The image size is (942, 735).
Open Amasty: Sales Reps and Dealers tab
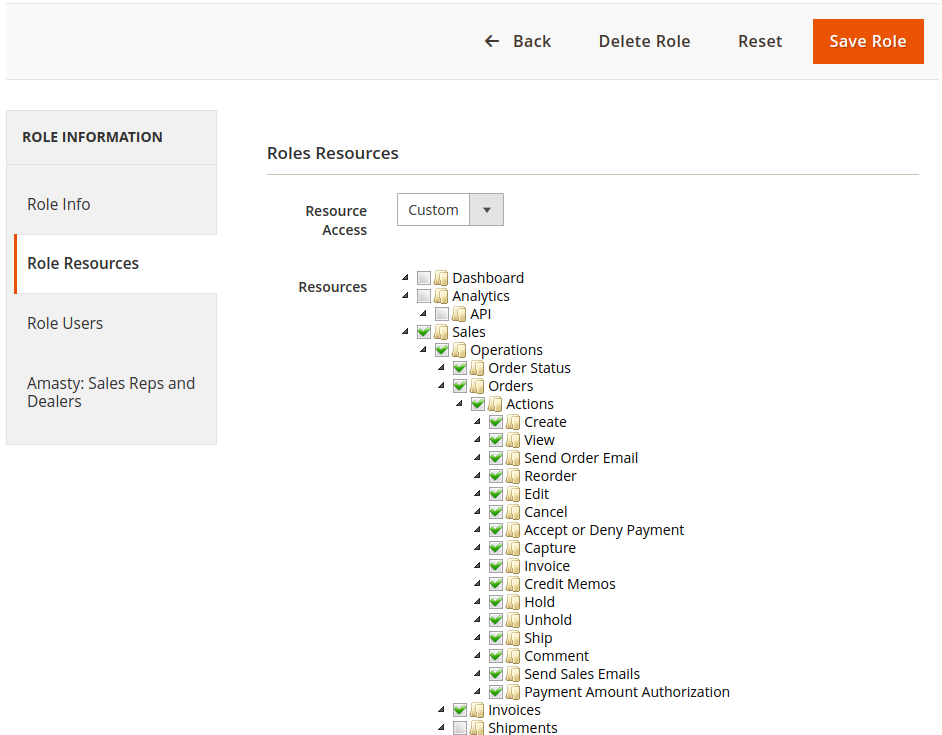(x=112, y=392)
